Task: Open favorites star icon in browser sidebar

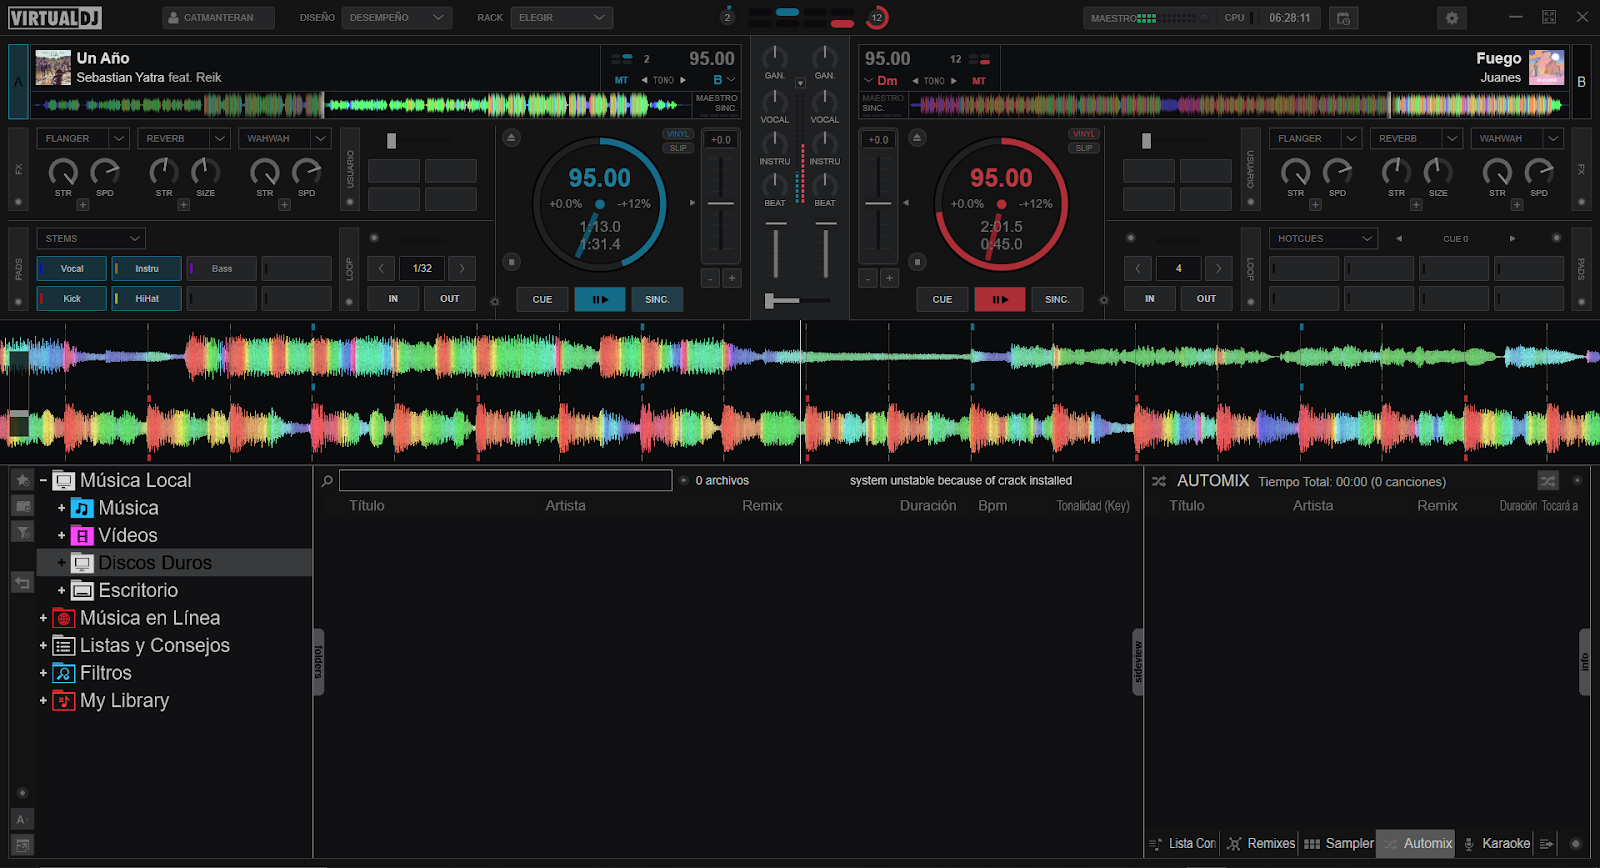Action: pos(22,480)
